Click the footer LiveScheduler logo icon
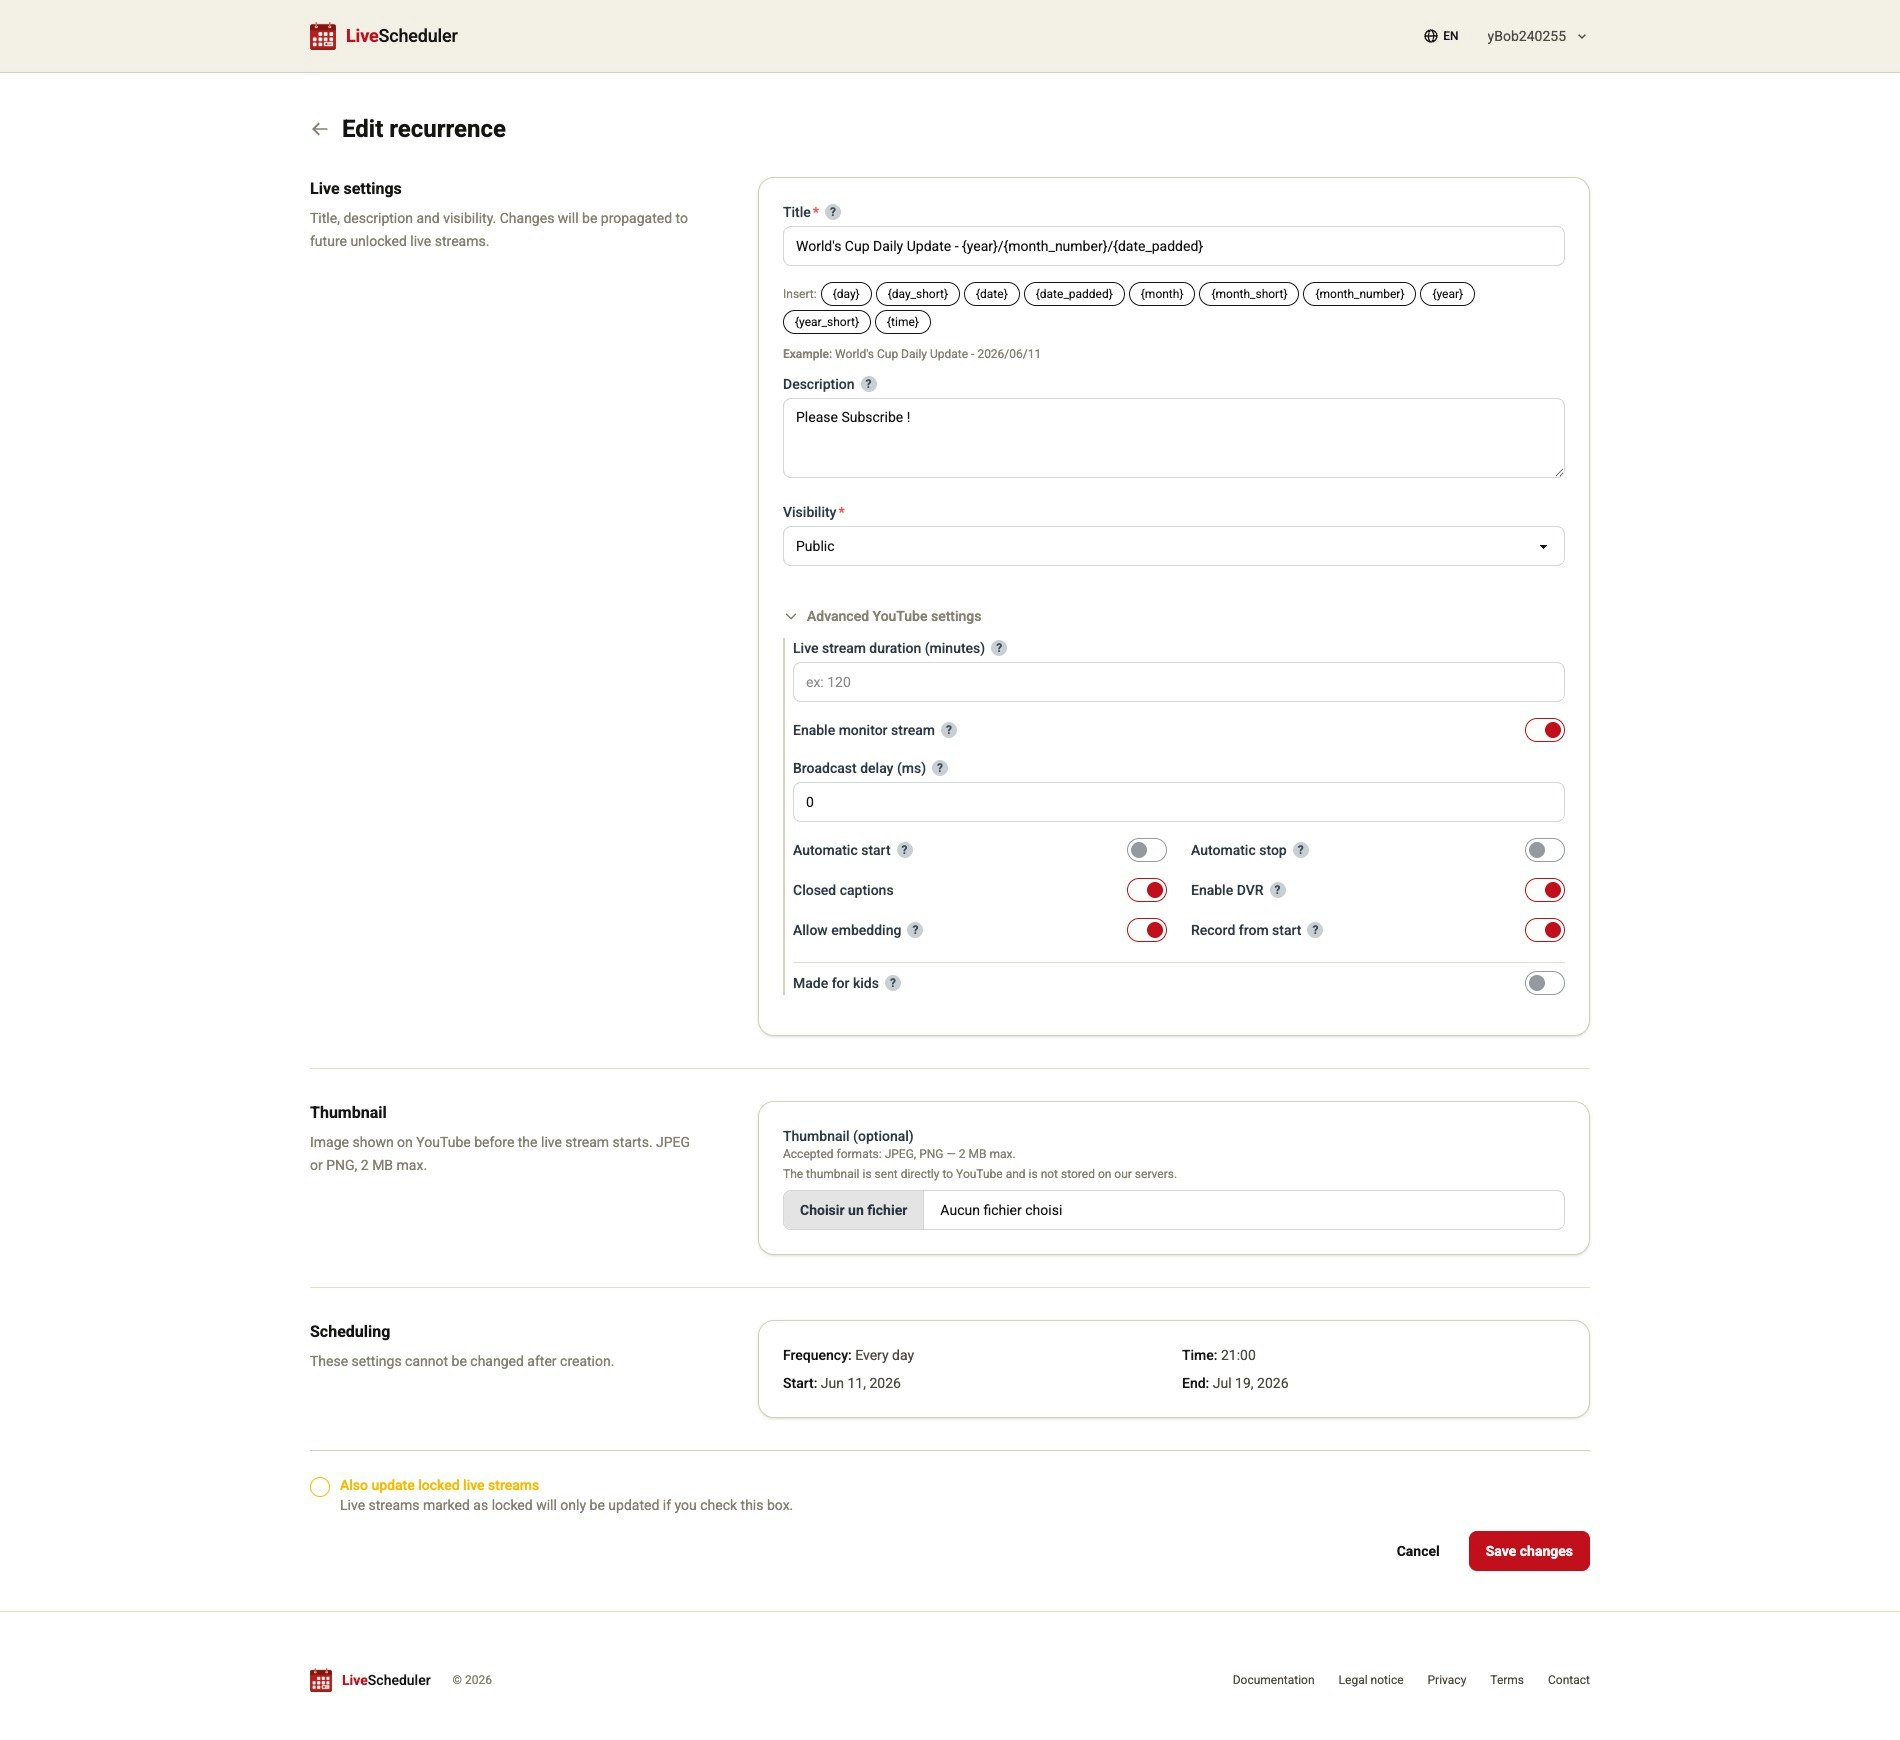1900x1740 pixels. pos(321,1680)
